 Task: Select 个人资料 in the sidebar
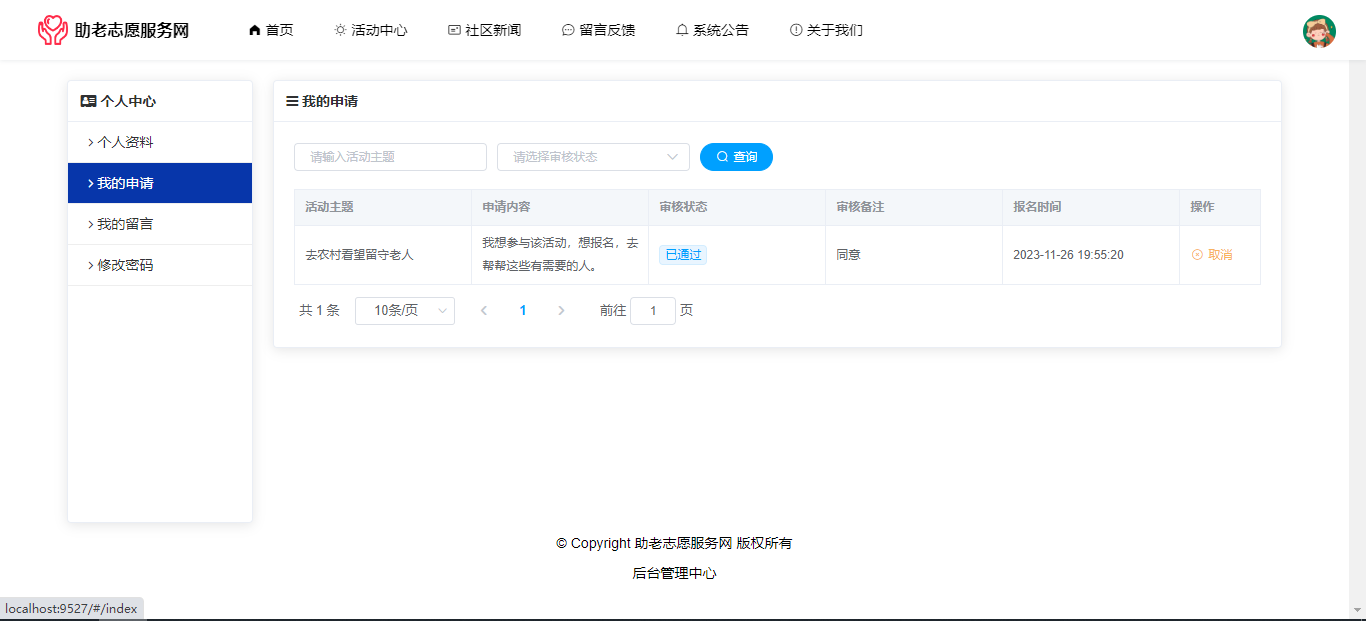coord(125,142)
